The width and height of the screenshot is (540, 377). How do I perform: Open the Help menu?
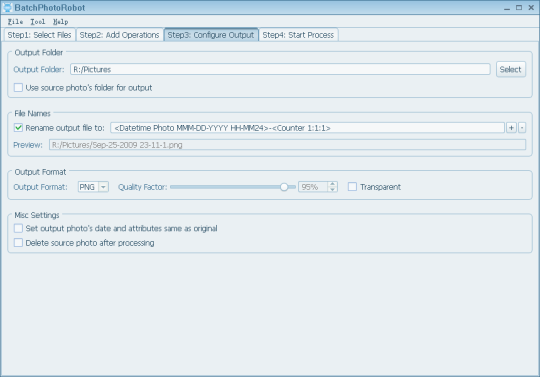coord(60,22)
